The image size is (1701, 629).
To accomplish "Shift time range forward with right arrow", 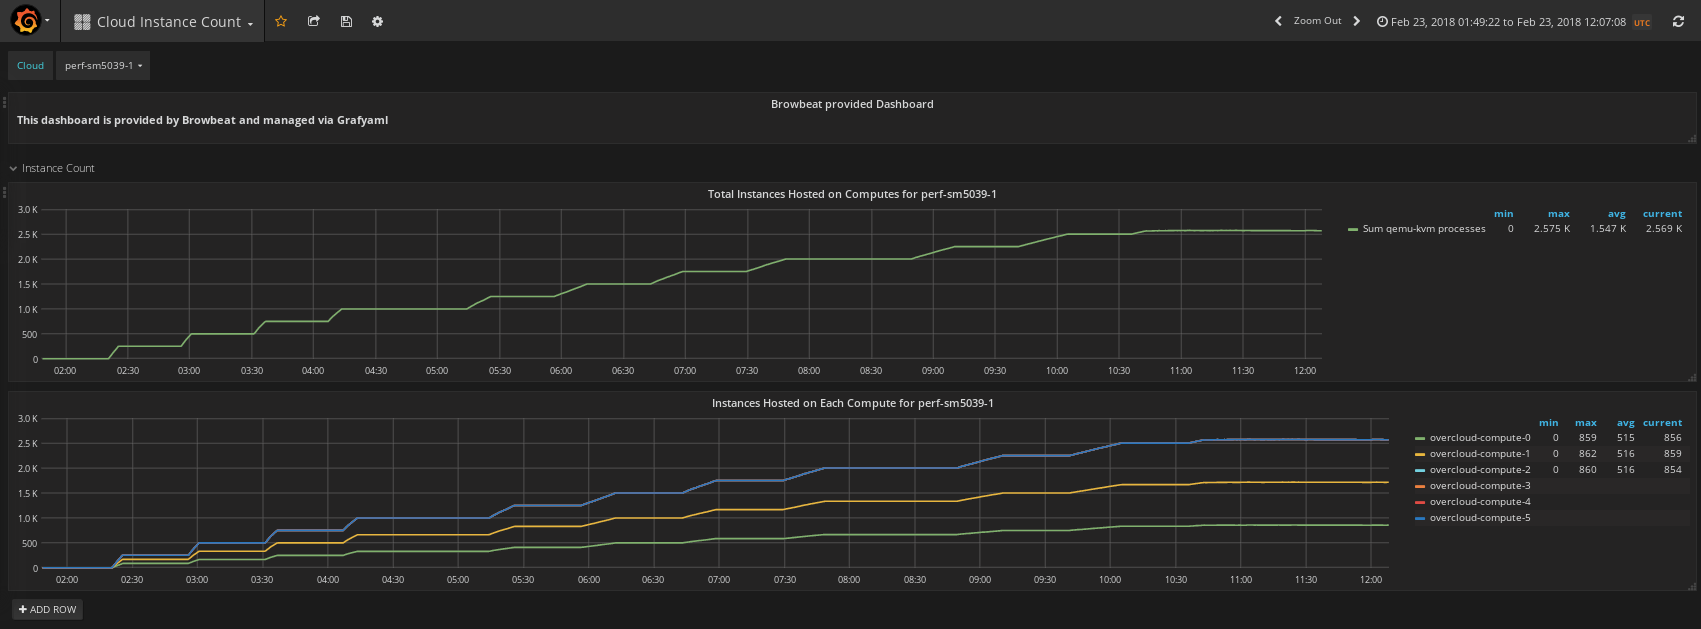I will click(x=1356, y=21).
